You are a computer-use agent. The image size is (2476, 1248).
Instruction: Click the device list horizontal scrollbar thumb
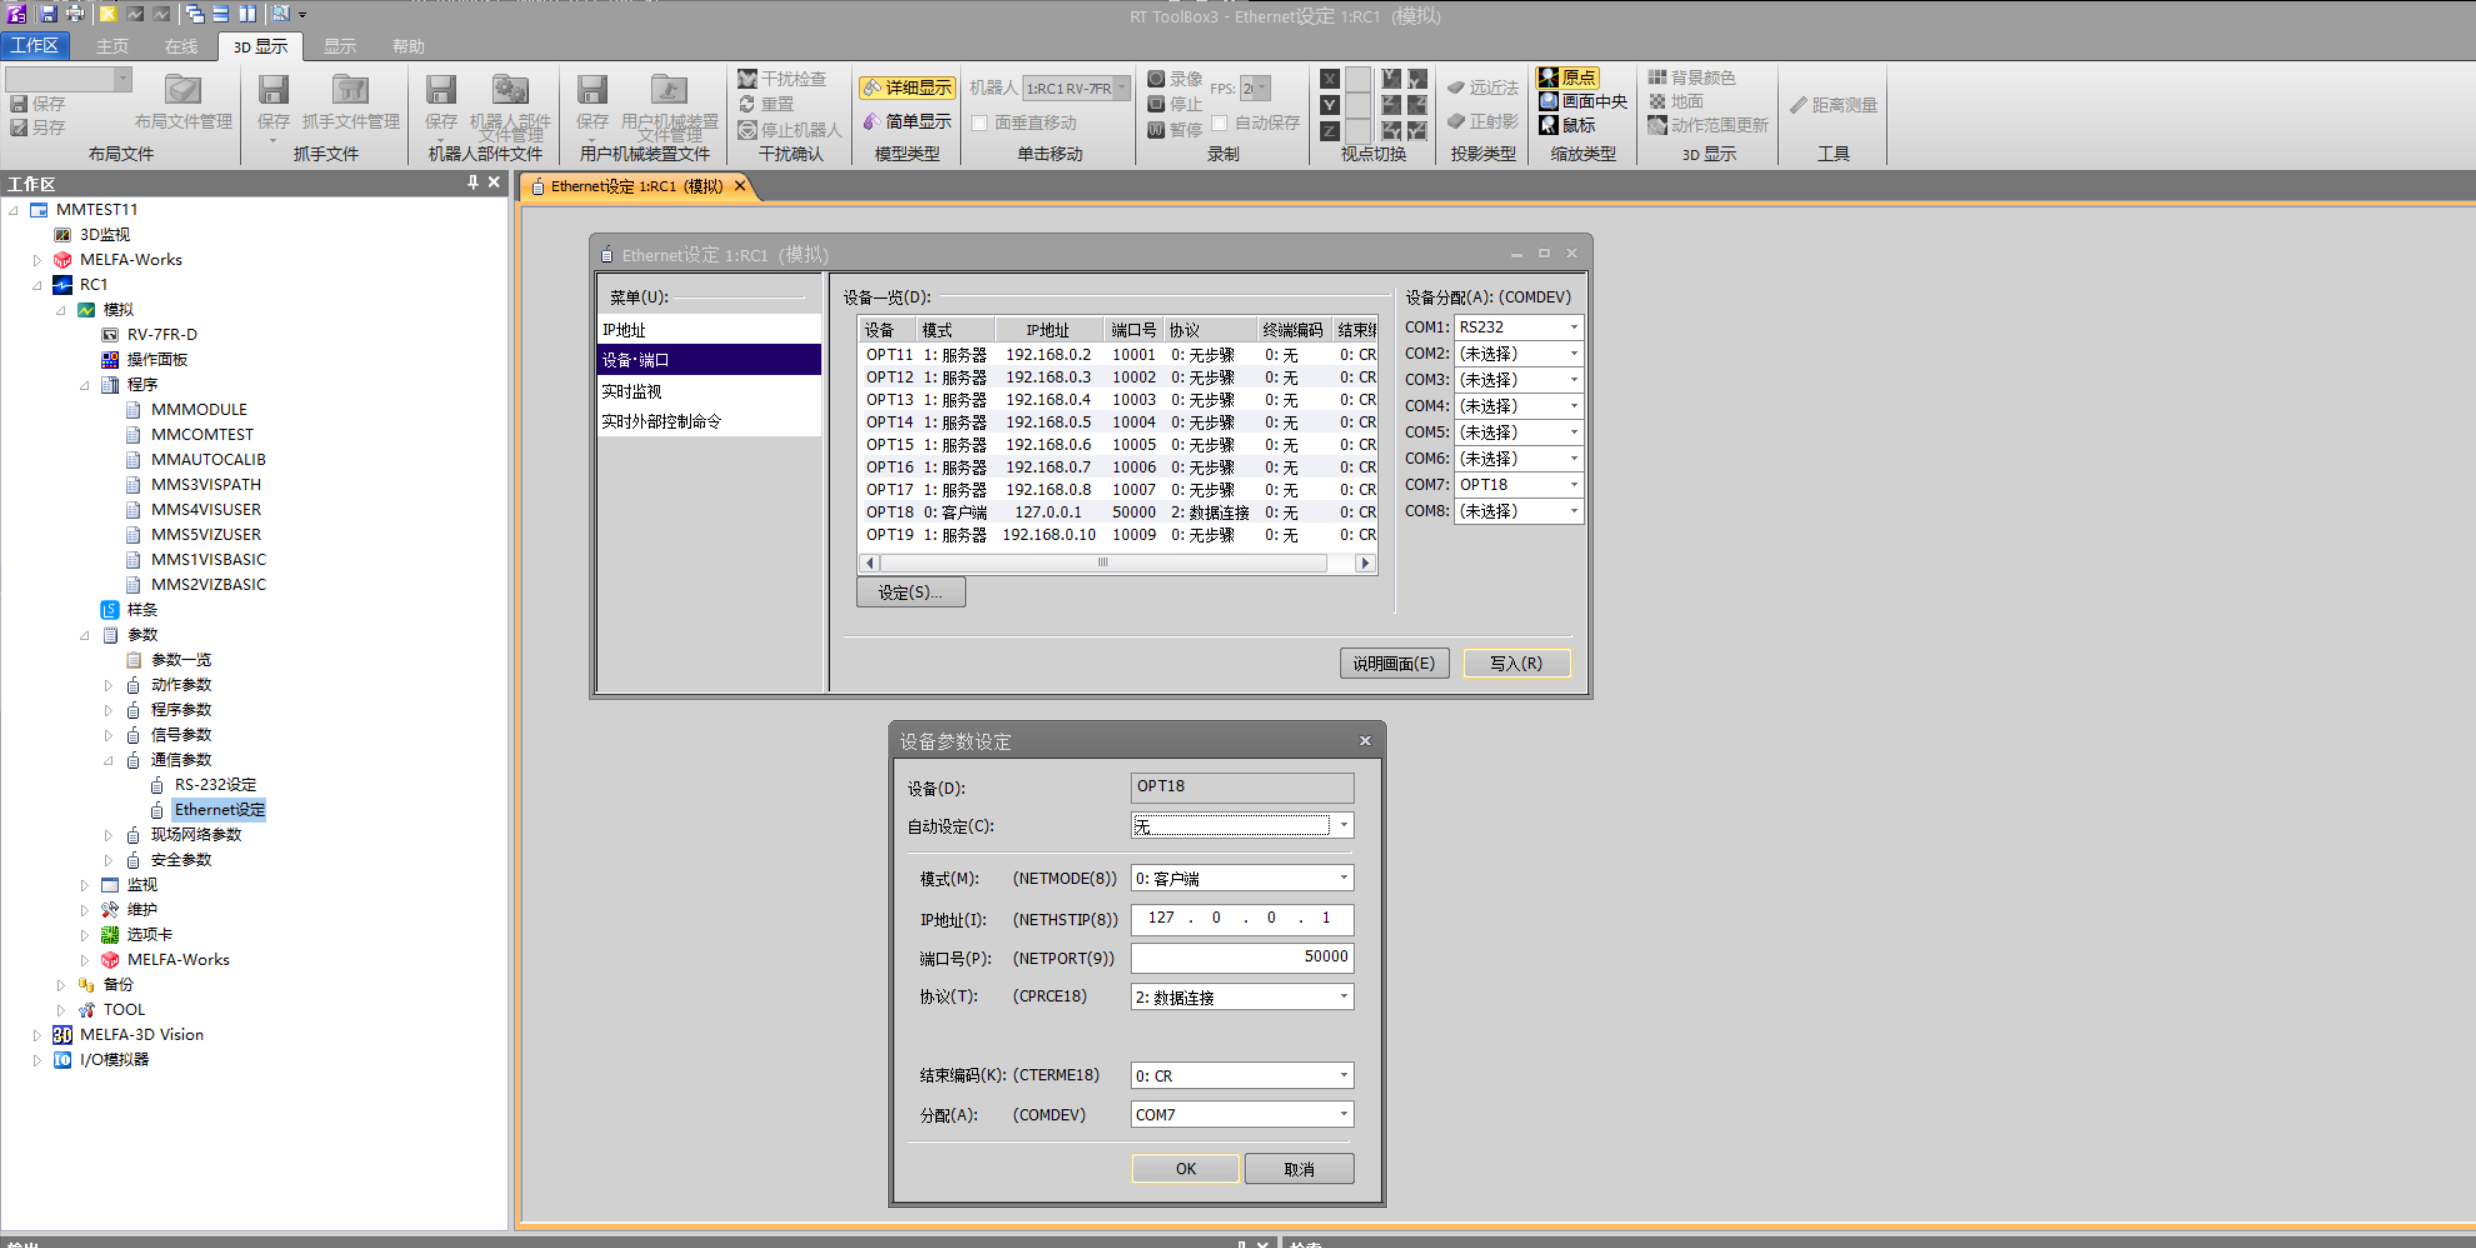[x=1102, y=563]
